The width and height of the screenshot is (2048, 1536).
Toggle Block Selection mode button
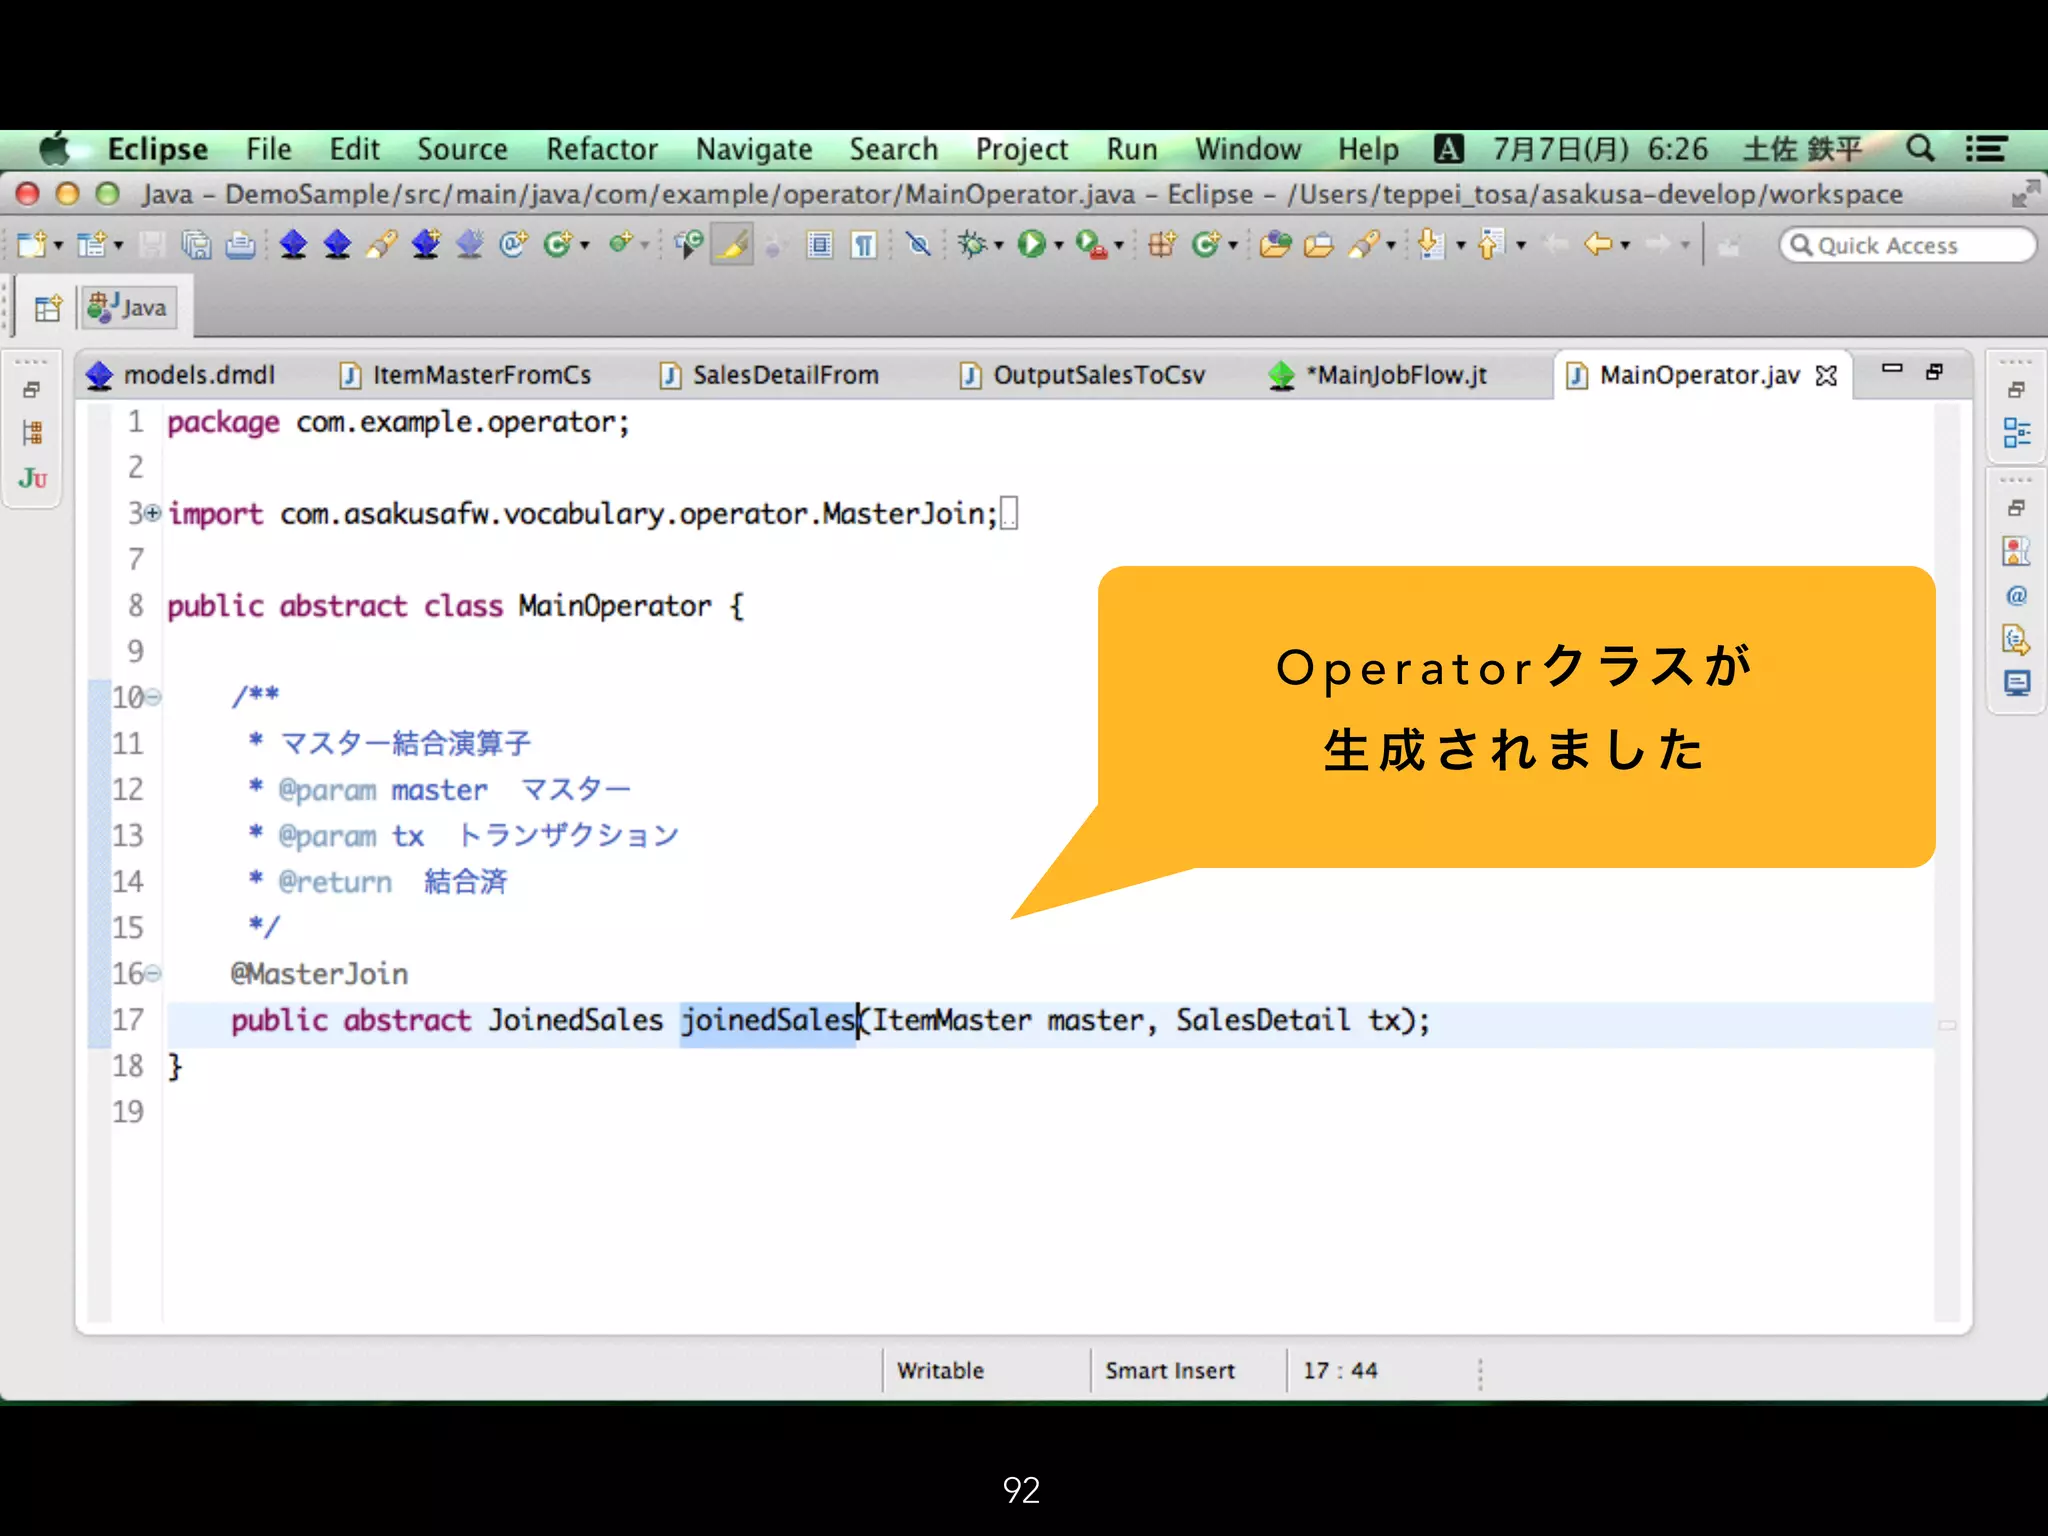point(820,245)
